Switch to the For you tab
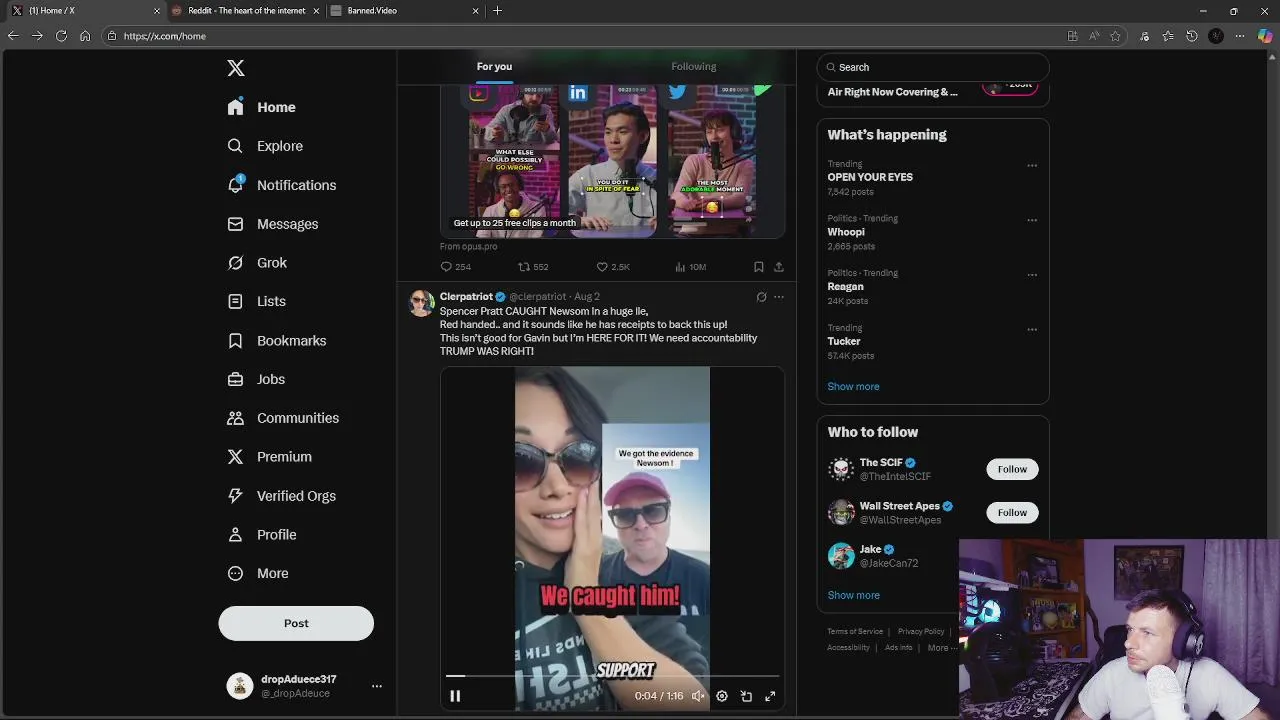 pos(494,67)
